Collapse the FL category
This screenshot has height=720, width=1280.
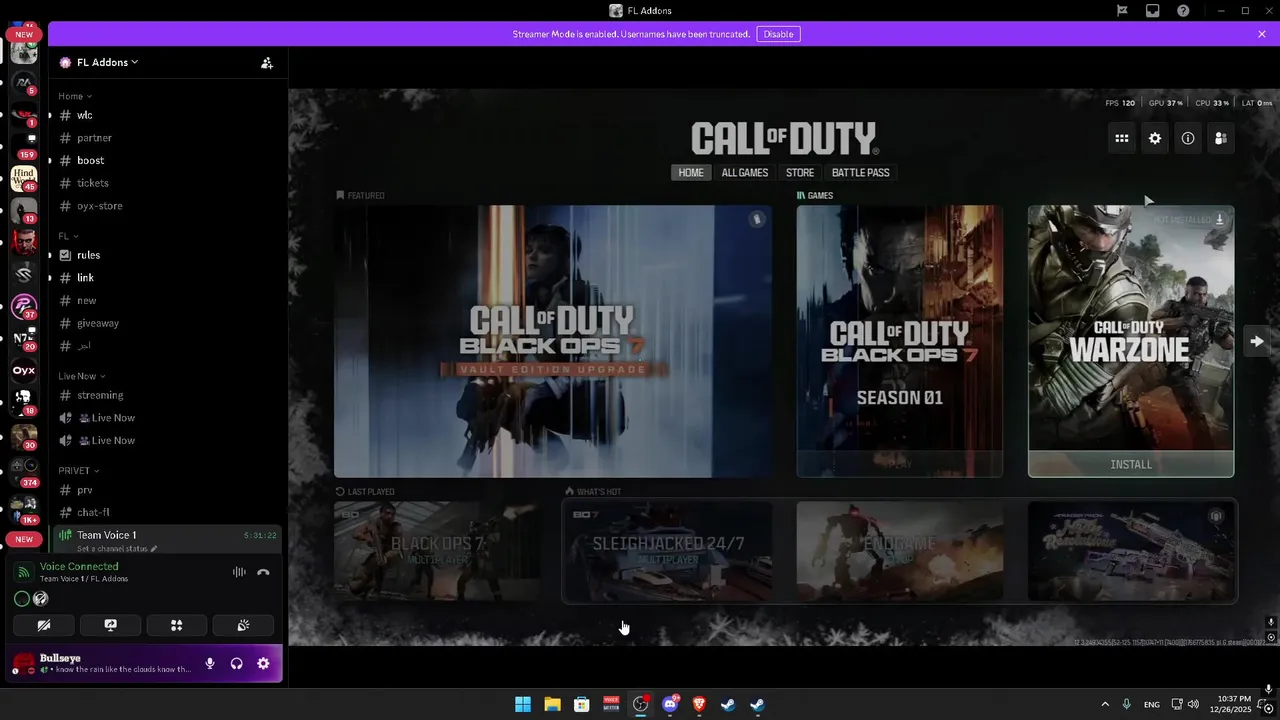(x=68, y=236)
